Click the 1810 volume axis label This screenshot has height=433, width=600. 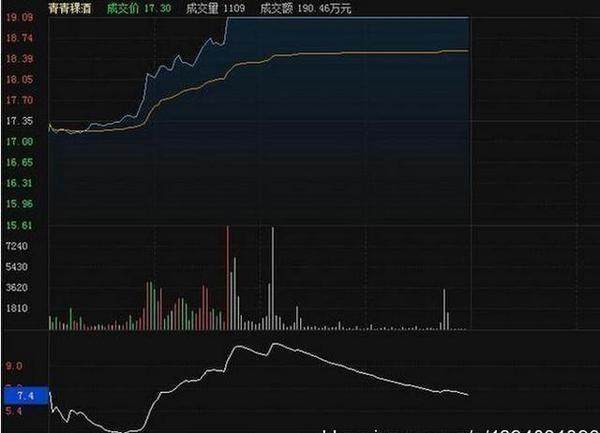point(17,308)
